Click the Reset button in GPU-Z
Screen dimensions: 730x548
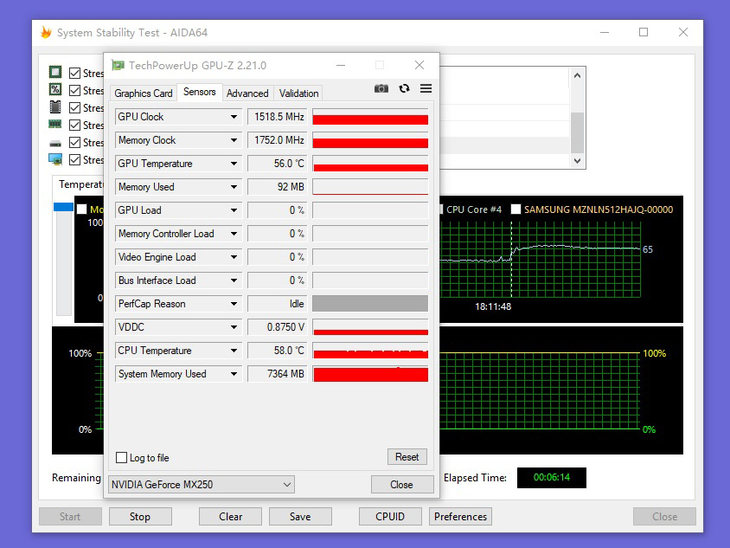point(407,457)
